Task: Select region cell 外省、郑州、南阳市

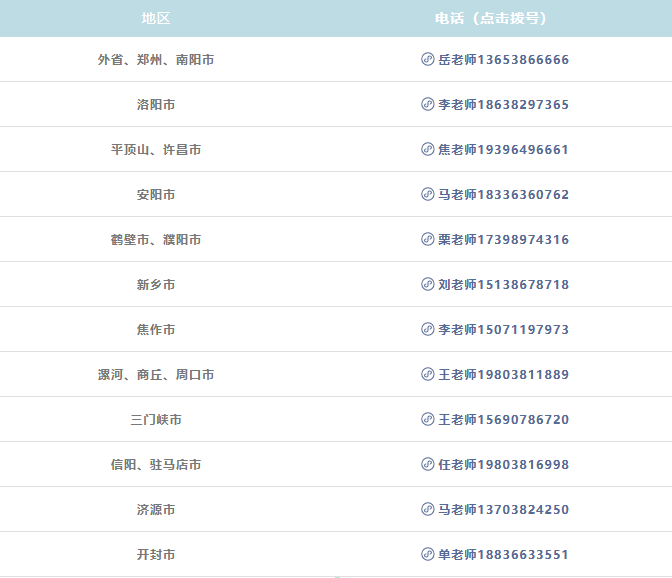Action: 156,60
